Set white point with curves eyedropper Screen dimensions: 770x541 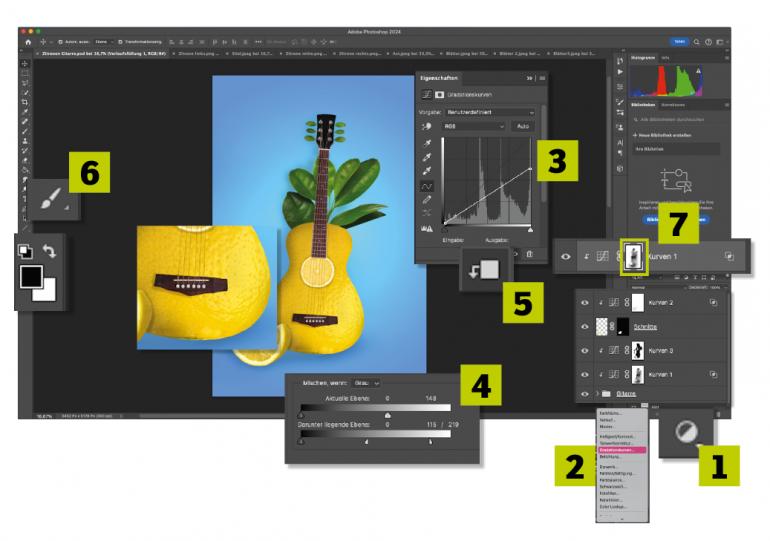tap(427, 171)
